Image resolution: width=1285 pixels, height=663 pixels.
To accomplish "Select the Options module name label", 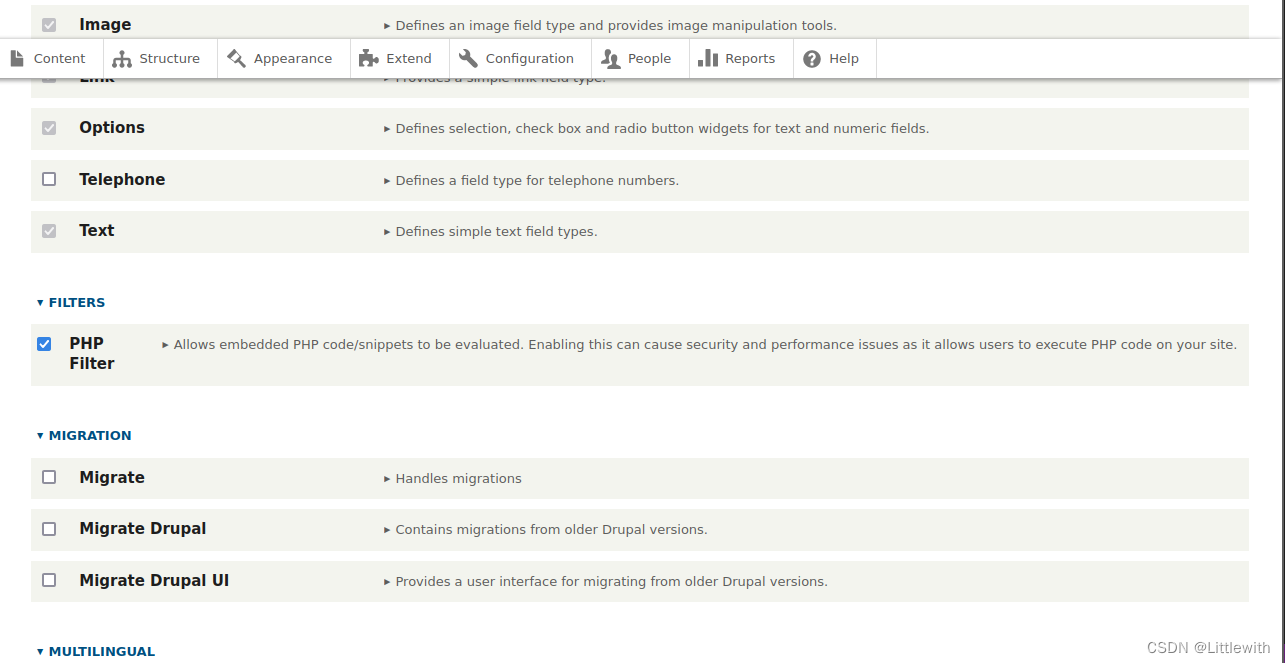I will 112,128.
